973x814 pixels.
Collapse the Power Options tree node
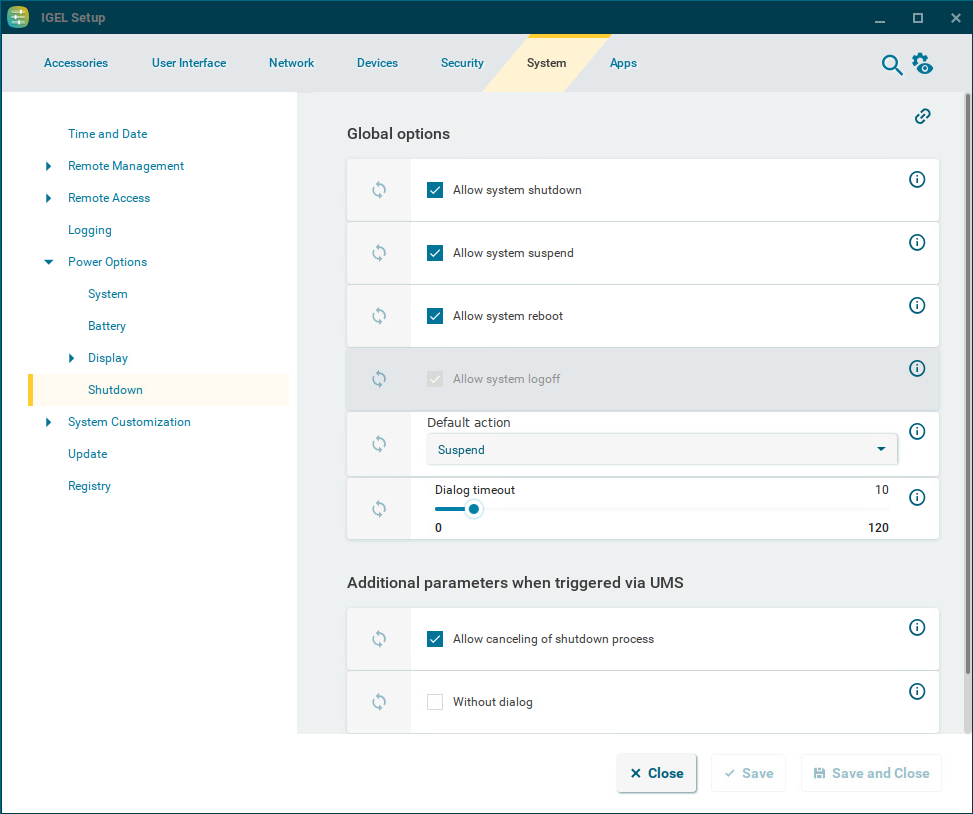pos(49,262)
